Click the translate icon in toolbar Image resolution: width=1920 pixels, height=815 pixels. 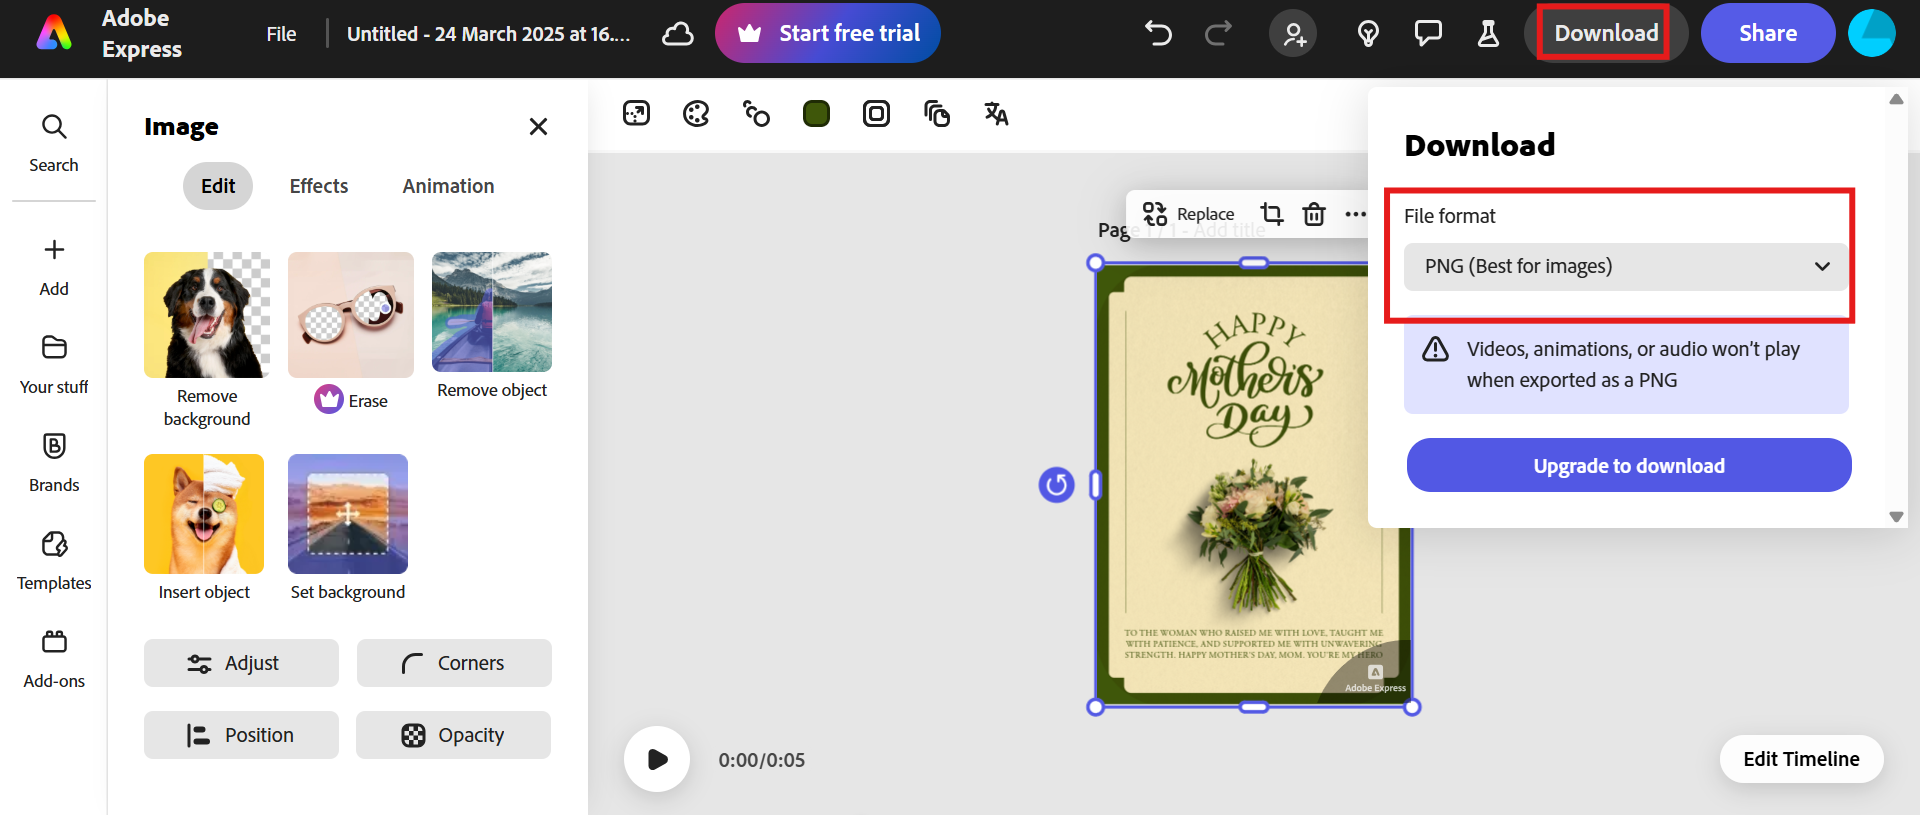pos(996,114)
